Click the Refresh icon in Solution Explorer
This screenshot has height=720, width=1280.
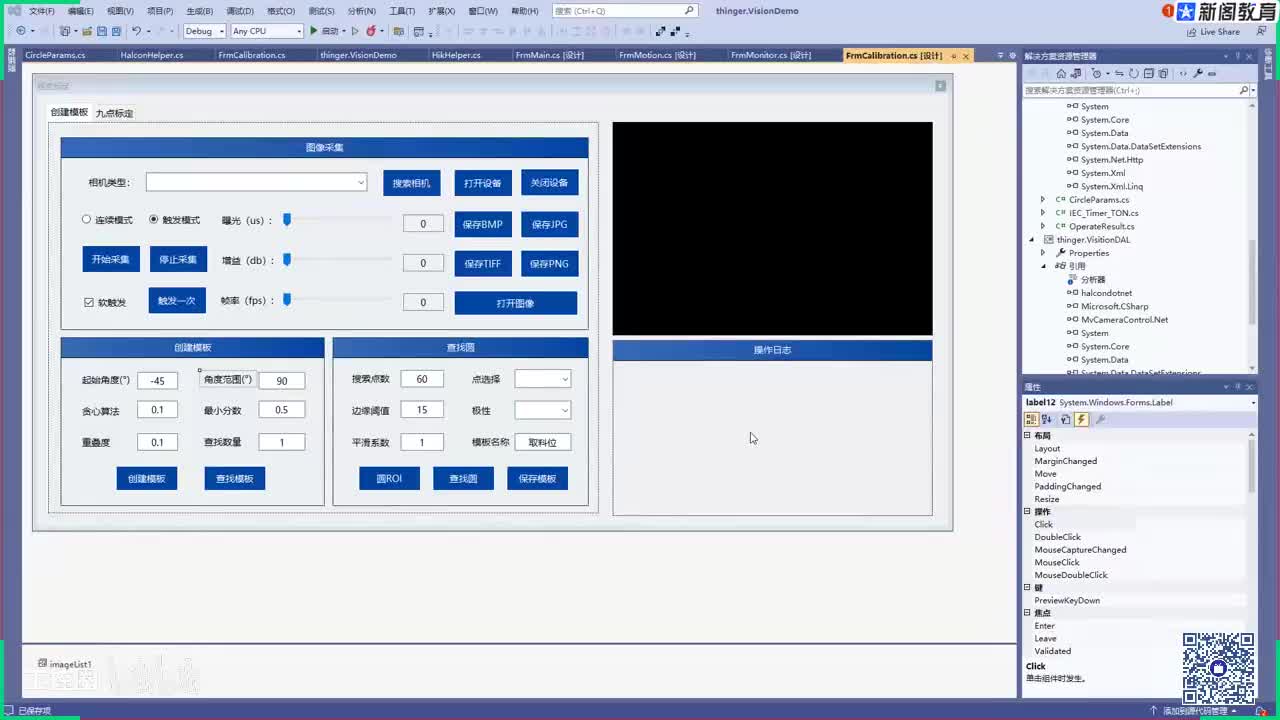[1136, 73]
